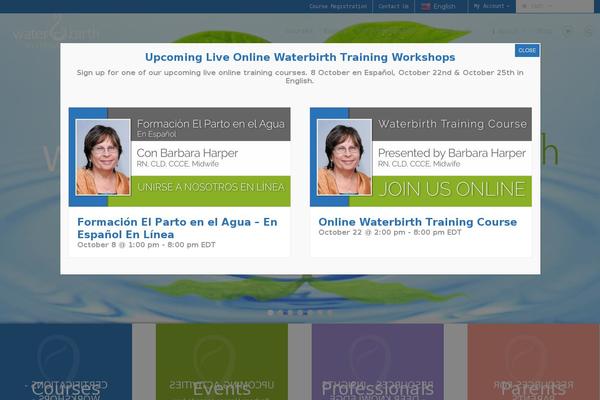This screenshot has height=400, width=600.
Task: Expand the My Account menu
Action: tap(491, 6)
